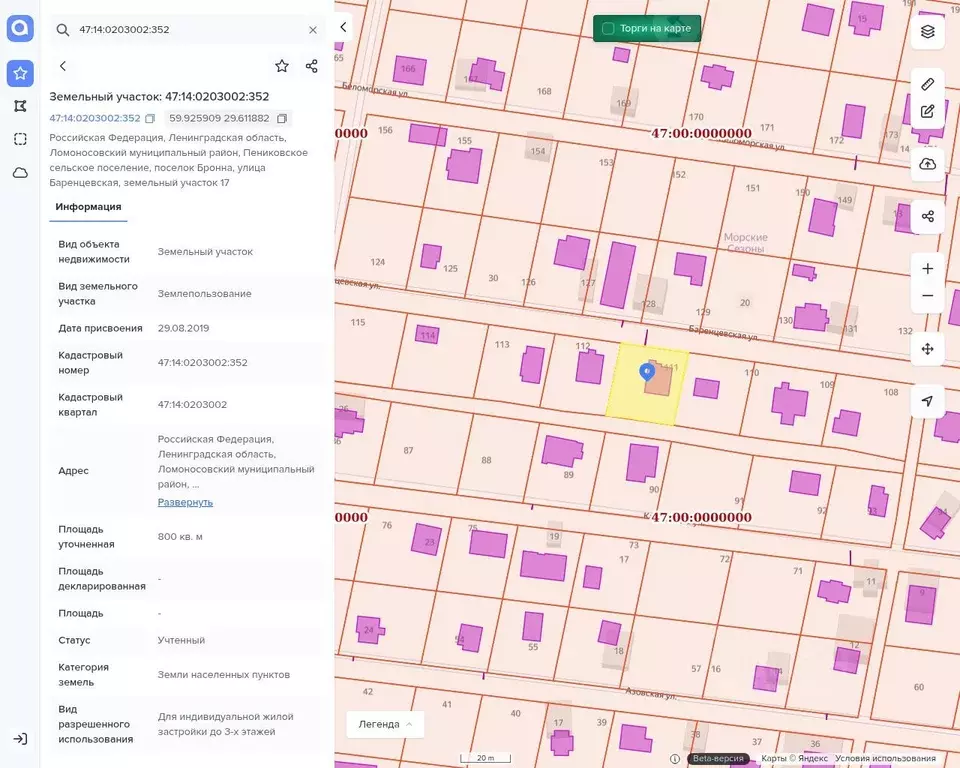Zoom out the map with minus
This screenshot has height=768, width=960.
pos(928,296)
